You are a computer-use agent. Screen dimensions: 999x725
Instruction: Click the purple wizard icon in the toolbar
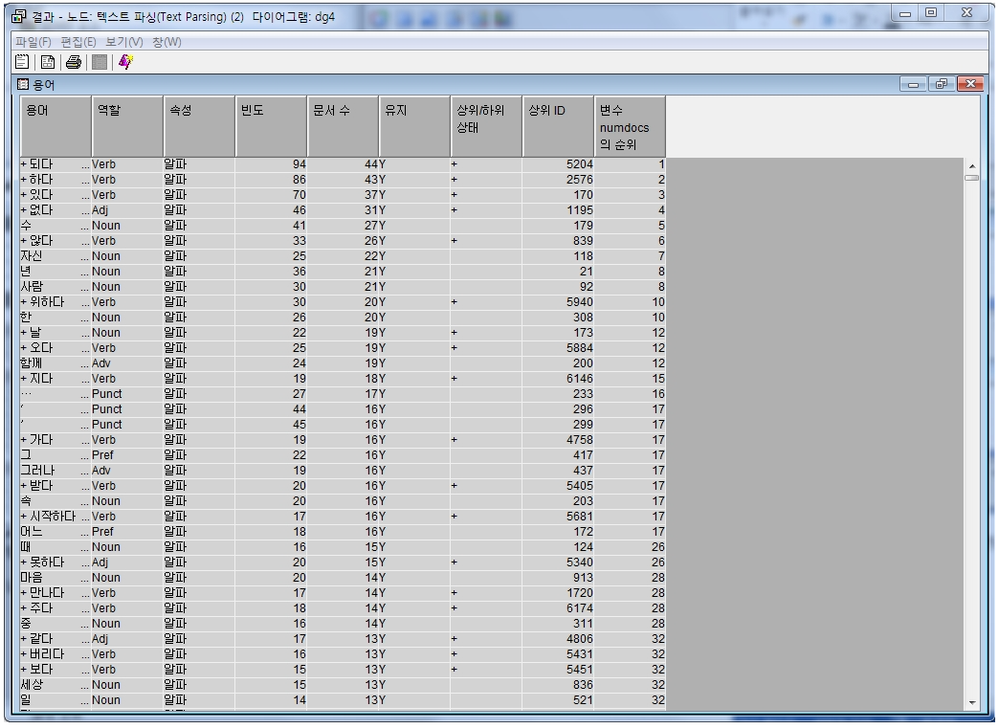coord(125,62)
